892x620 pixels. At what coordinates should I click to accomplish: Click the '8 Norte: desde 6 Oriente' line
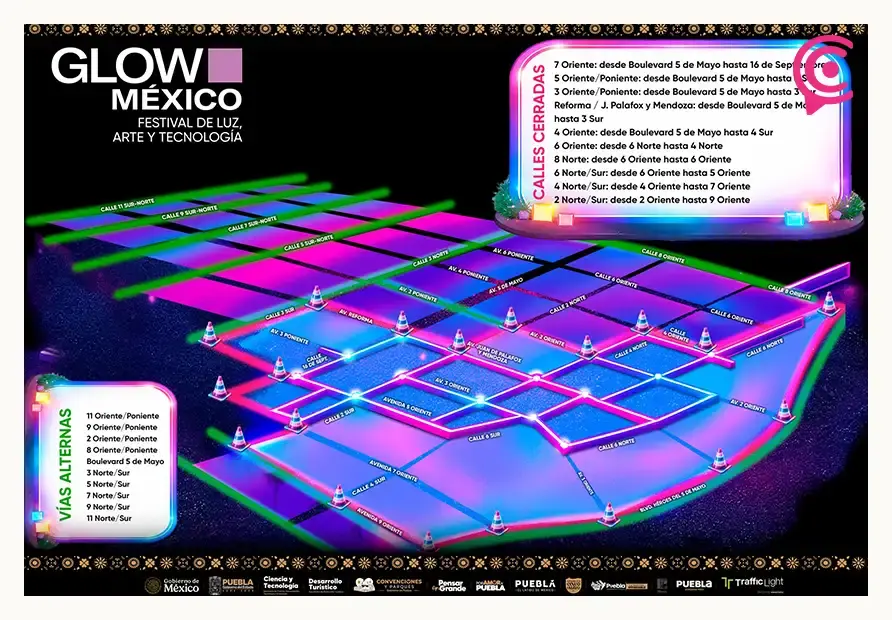[642, 160]
